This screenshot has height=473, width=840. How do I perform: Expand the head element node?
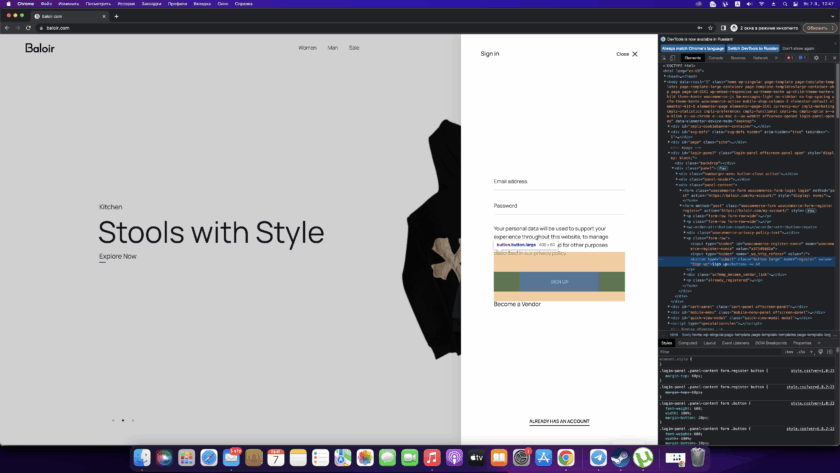pyautogui.click(x=665, y=76)
